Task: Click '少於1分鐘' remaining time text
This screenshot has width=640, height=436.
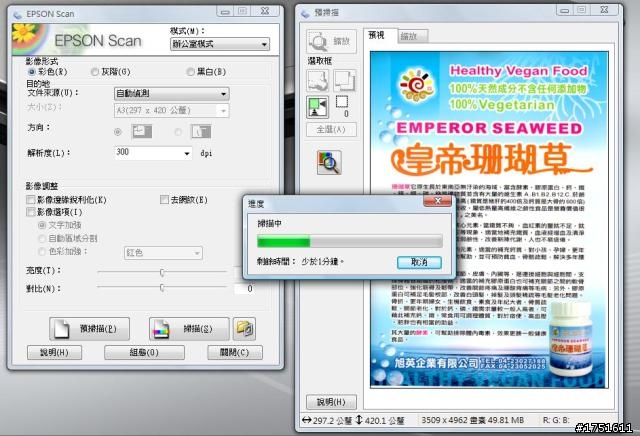Action: 320,261
